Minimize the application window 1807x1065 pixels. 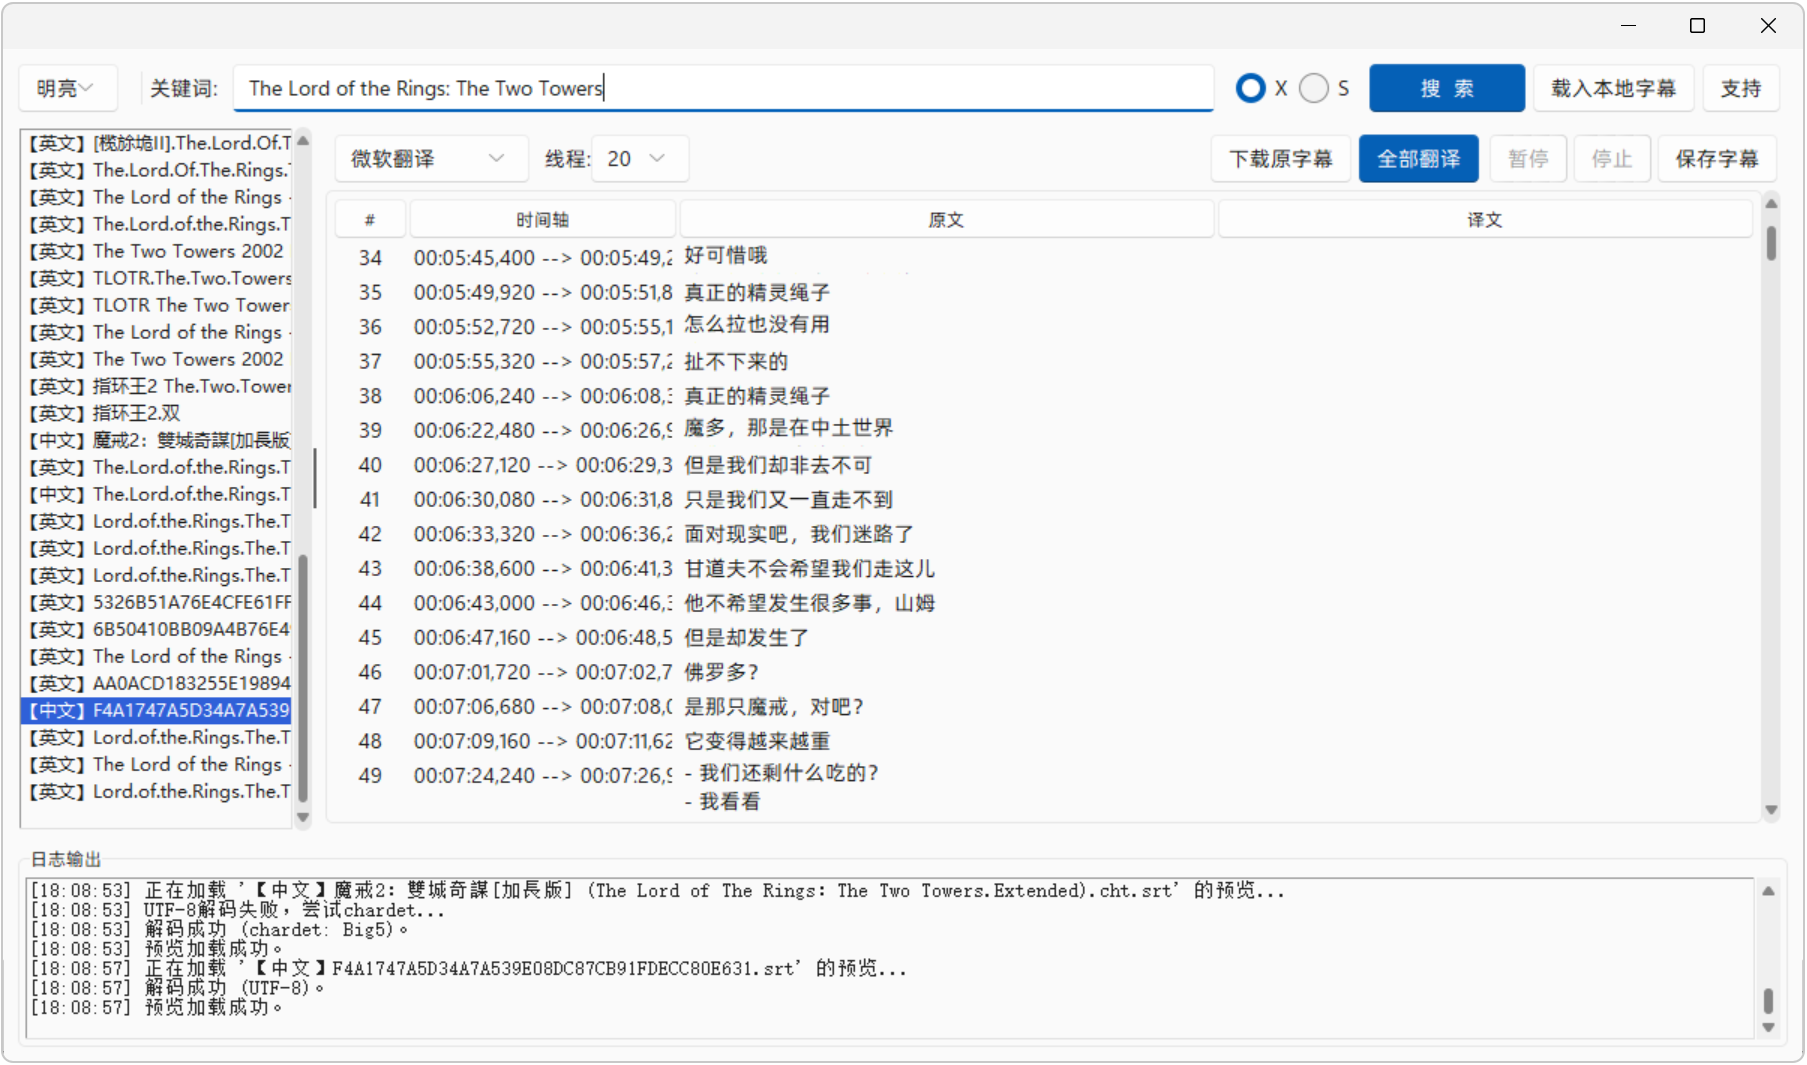[x=1628, y=25]
